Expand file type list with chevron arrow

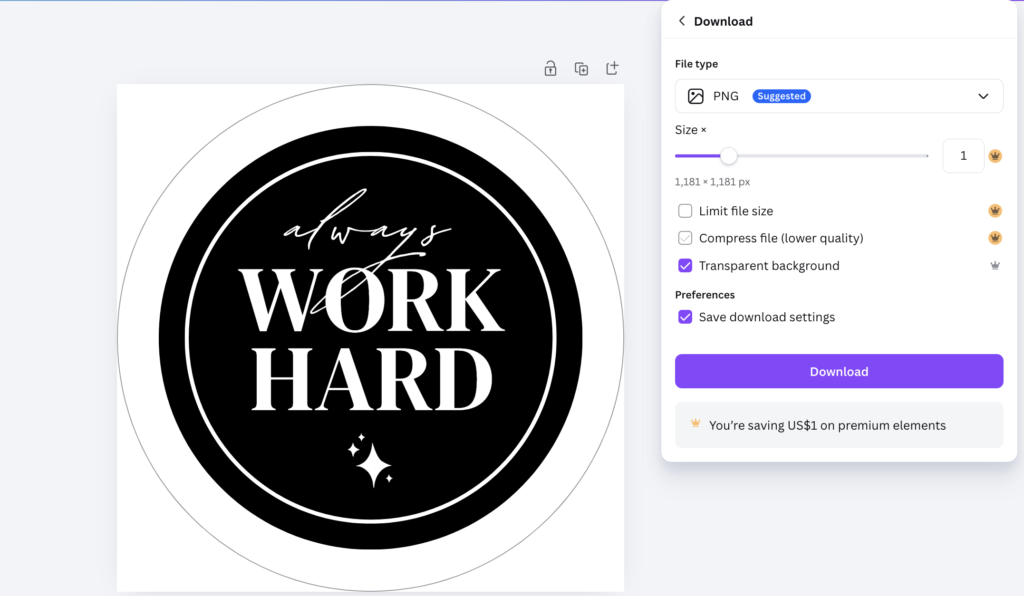pos(983,96)
